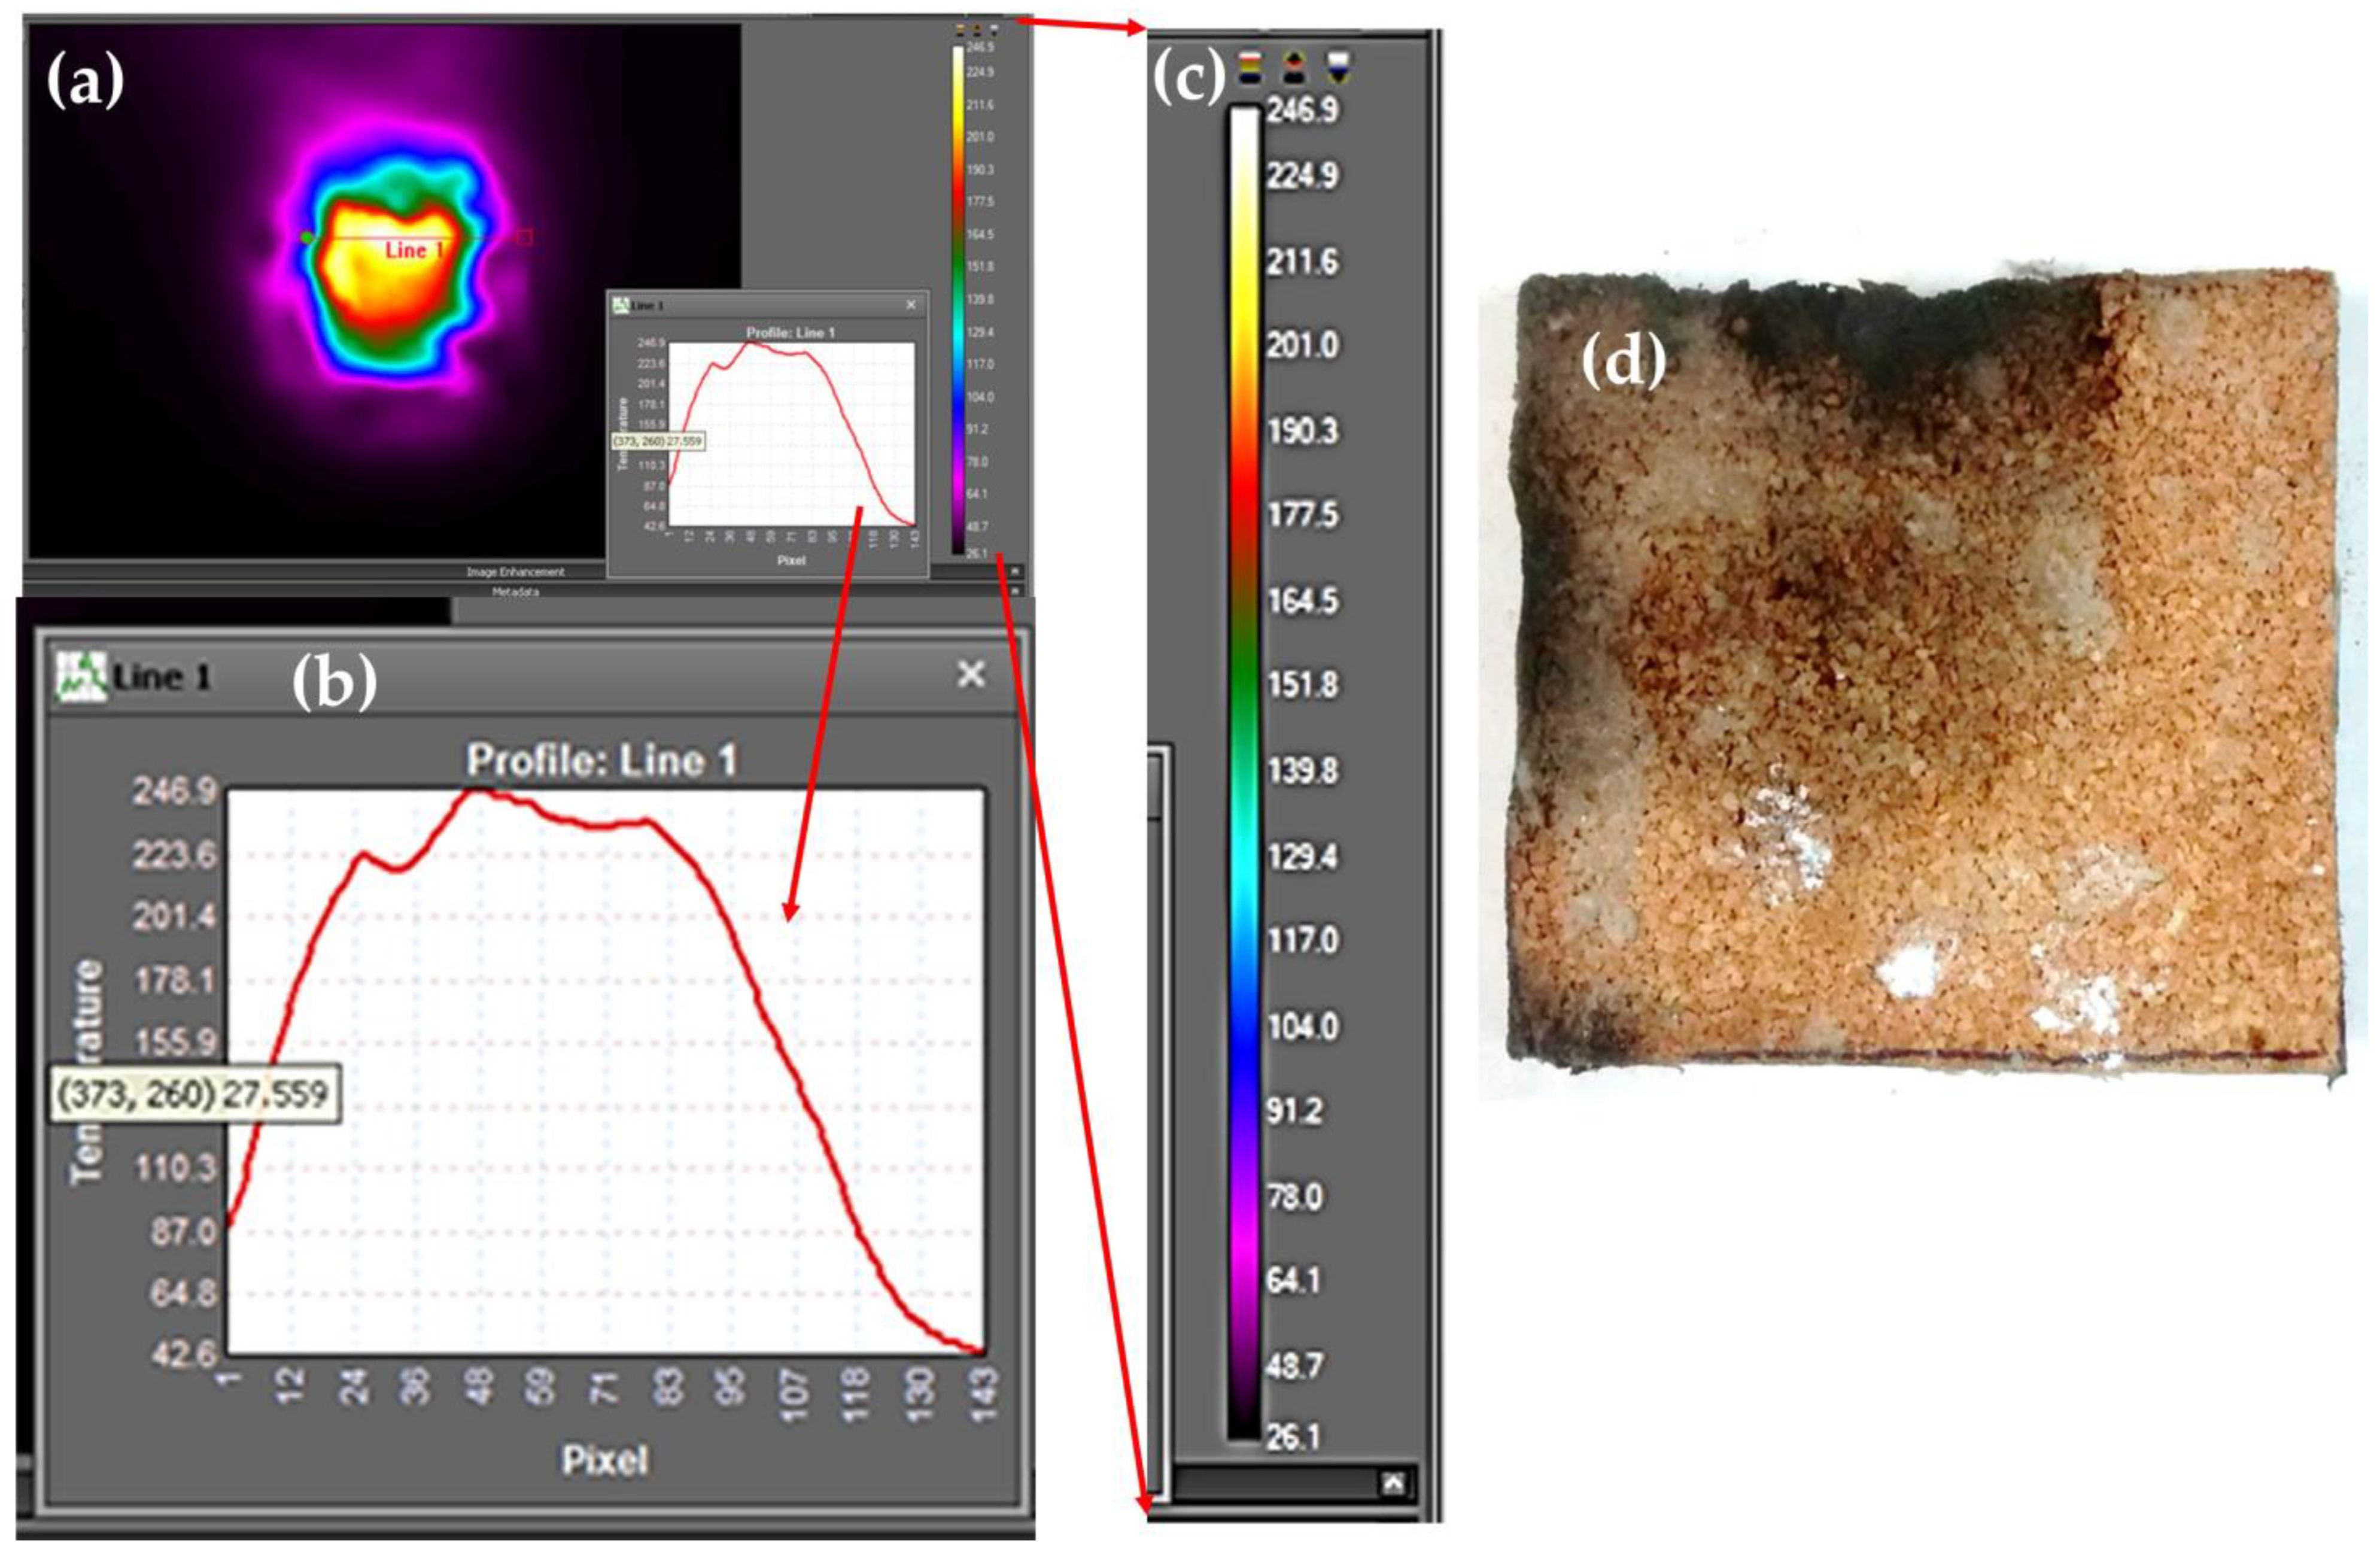Viewport: 2380px width, 1549px height.
Task: Click the down-arrow scale limit icon in panel (c)
Action: point(1339,68)
